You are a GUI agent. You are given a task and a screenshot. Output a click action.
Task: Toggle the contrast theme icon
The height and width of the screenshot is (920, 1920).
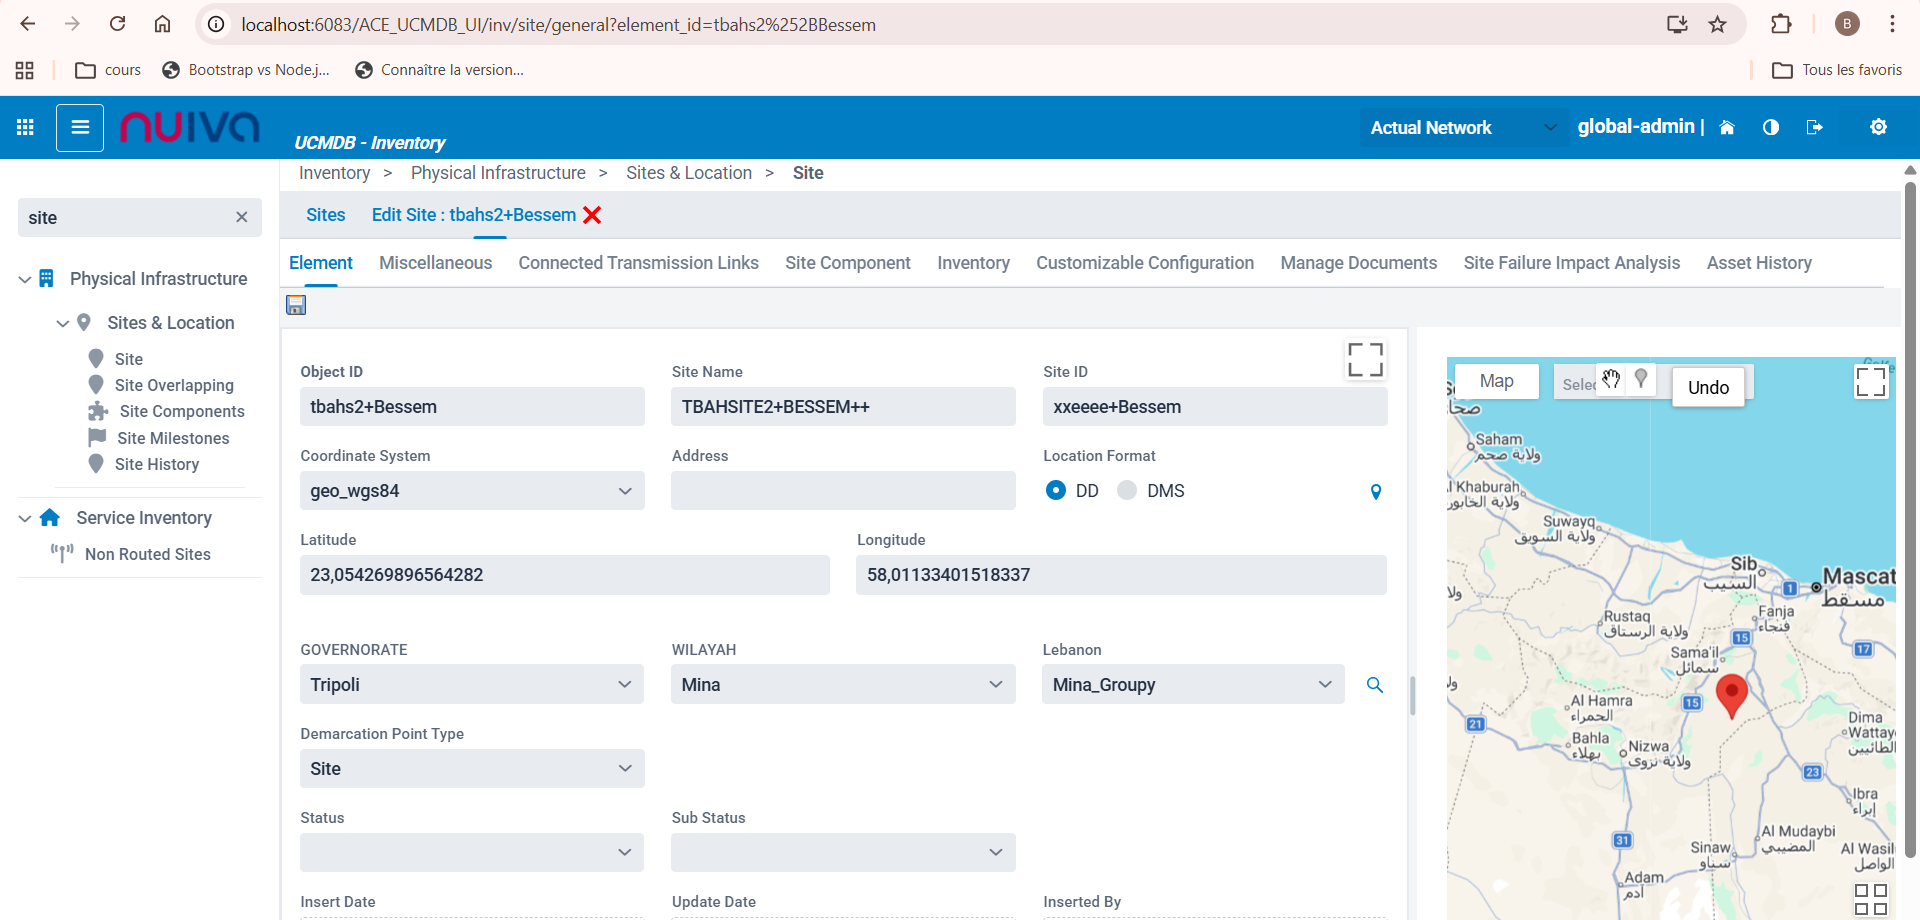click(1770, 127)
